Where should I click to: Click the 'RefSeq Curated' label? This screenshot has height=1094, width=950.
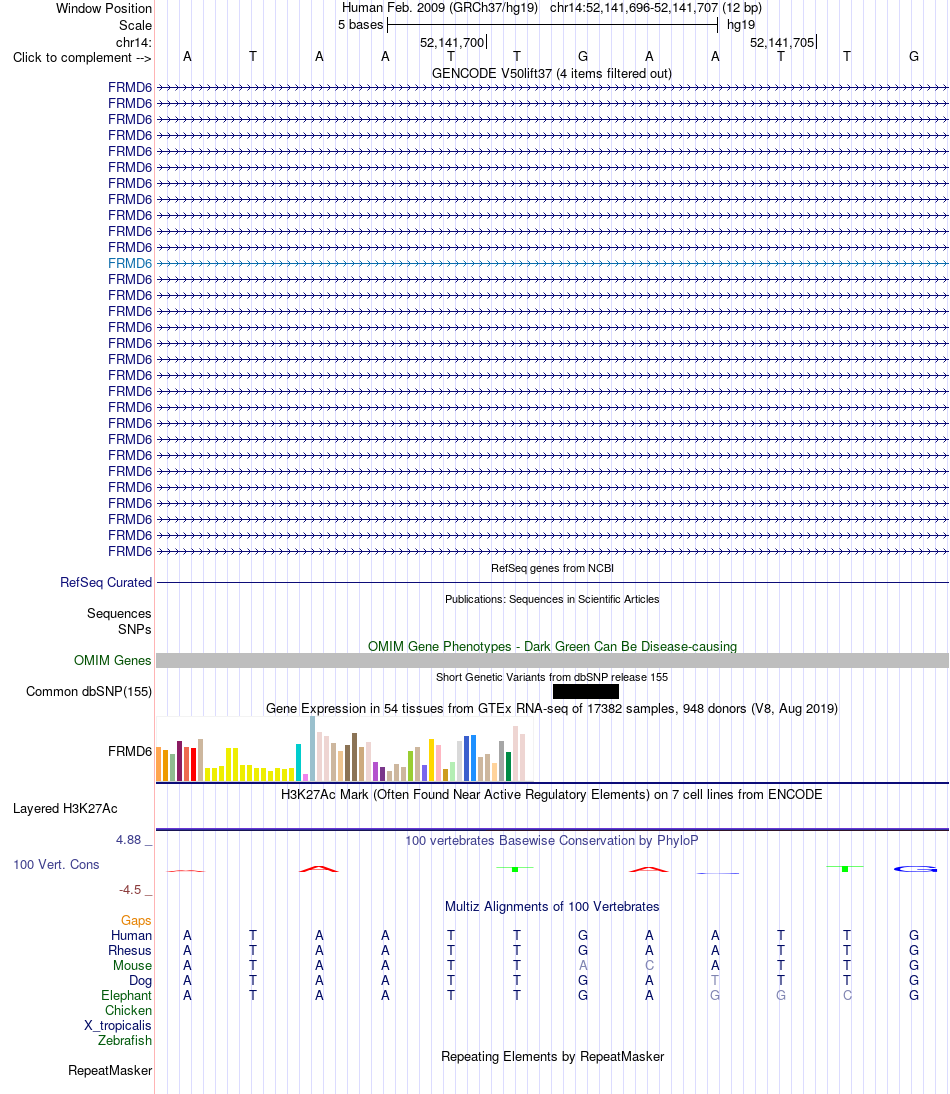point(106,583)
